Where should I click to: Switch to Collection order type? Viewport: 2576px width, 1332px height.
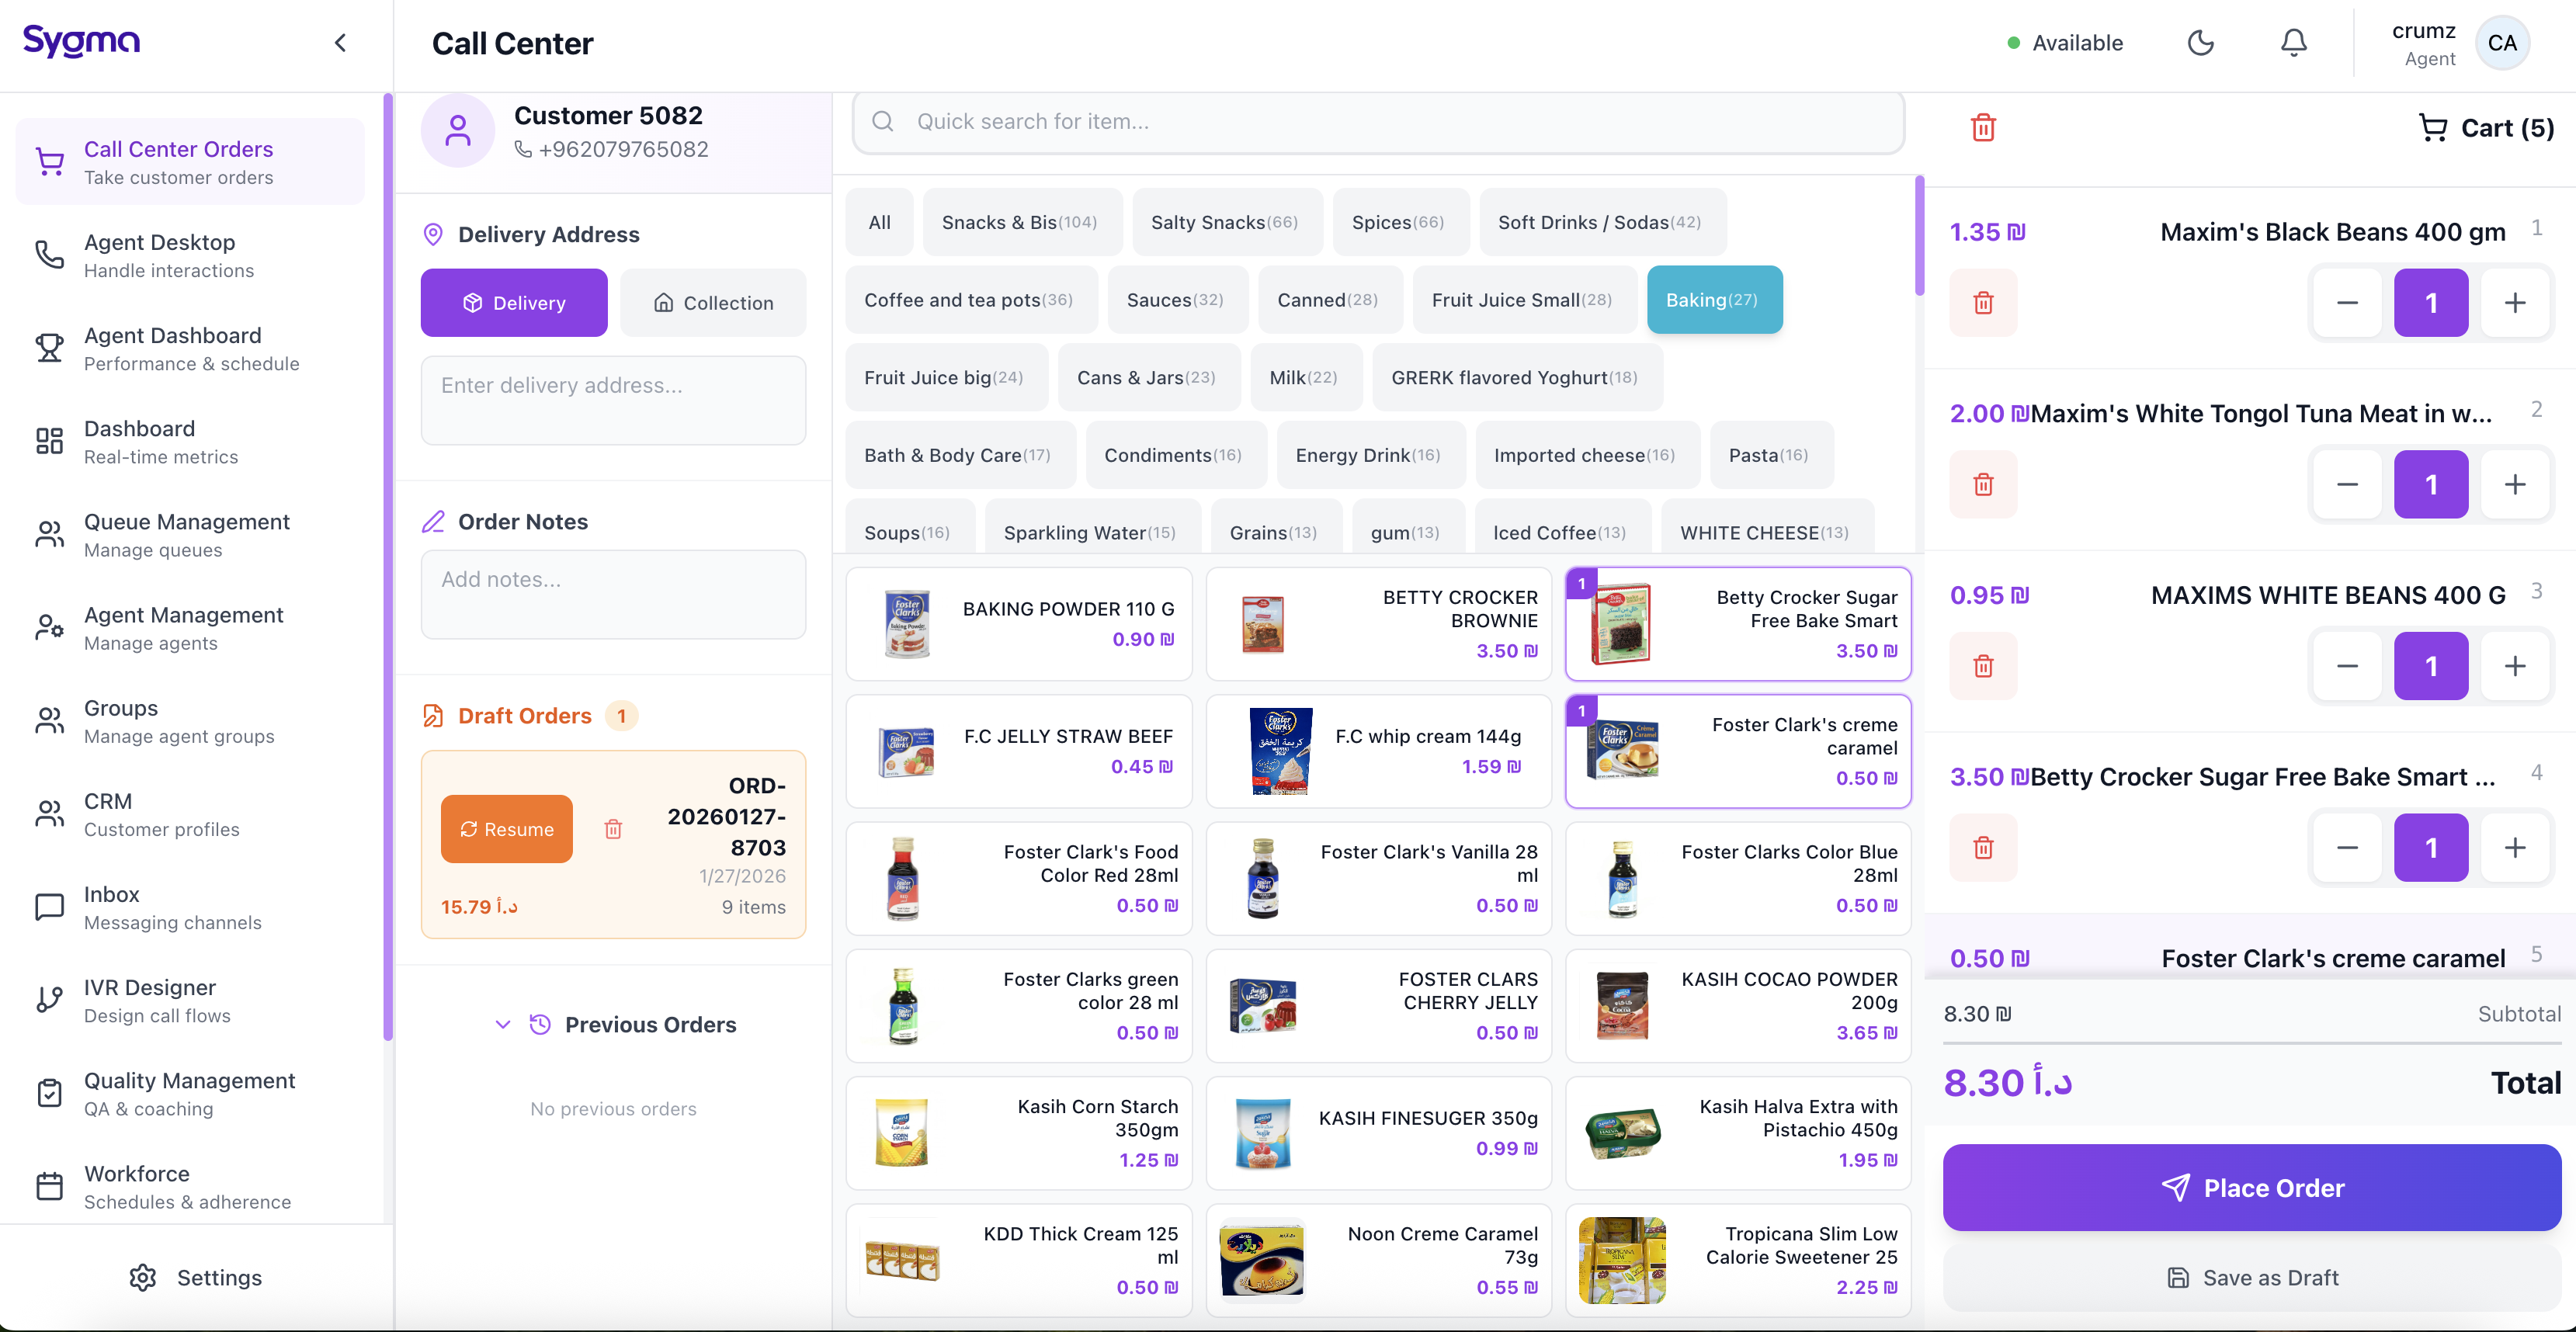pos(713,303)
